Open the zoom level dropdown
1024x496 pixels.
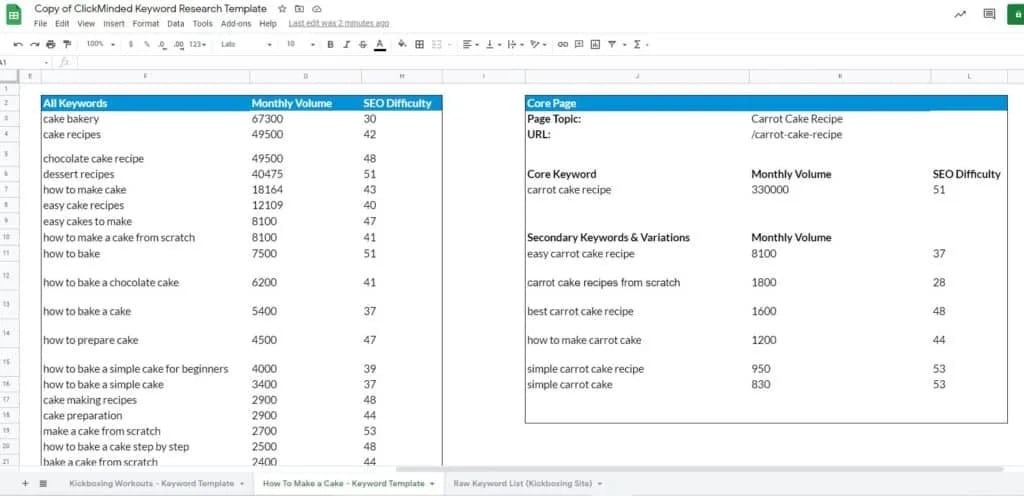click(99, 44)
